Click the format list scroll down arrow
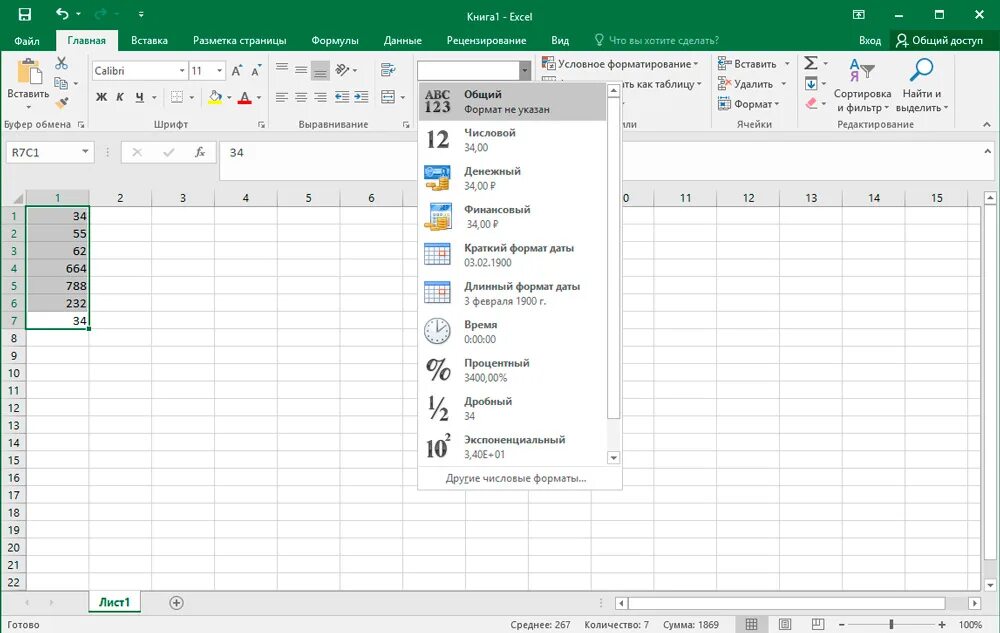This screenshot has height=633, width=1000. 614,458
